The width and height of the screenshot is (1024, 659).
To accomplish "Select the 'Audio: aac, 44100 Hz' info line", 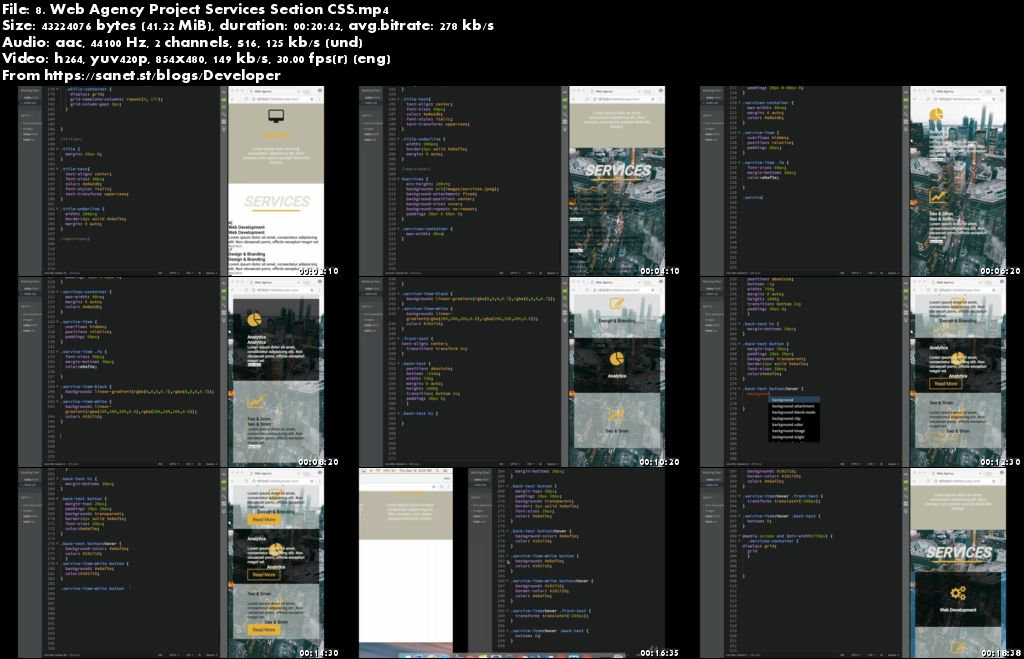I will (182, 42).
